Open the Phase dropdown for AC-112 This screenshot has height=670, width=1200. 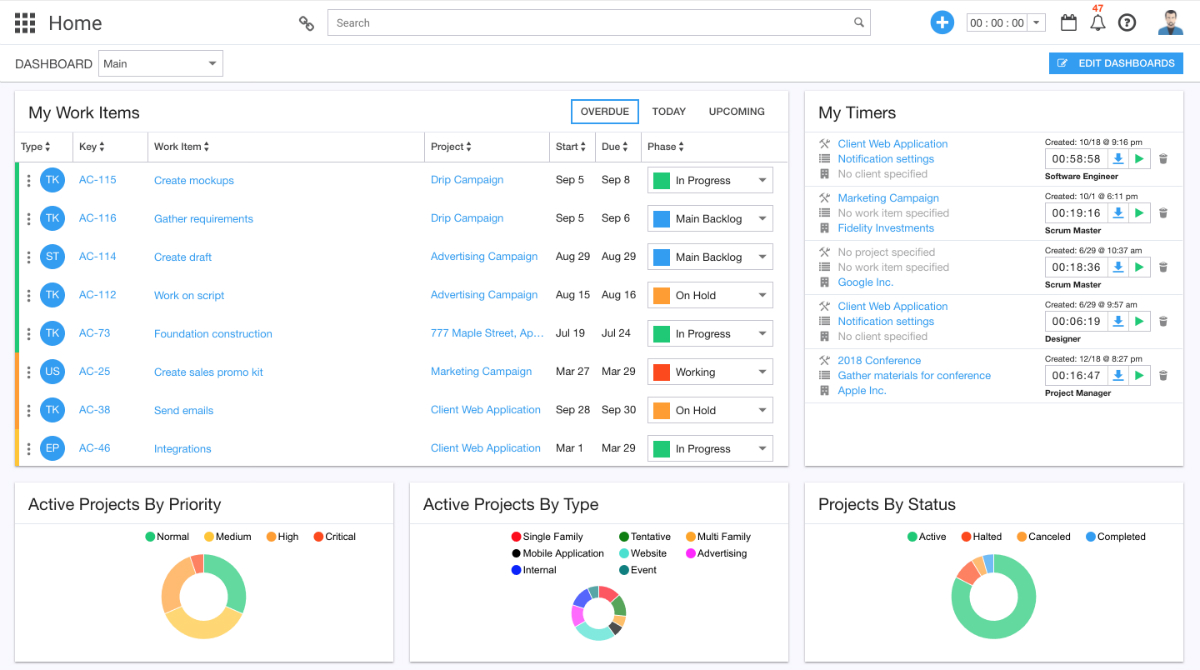[710, 295]
